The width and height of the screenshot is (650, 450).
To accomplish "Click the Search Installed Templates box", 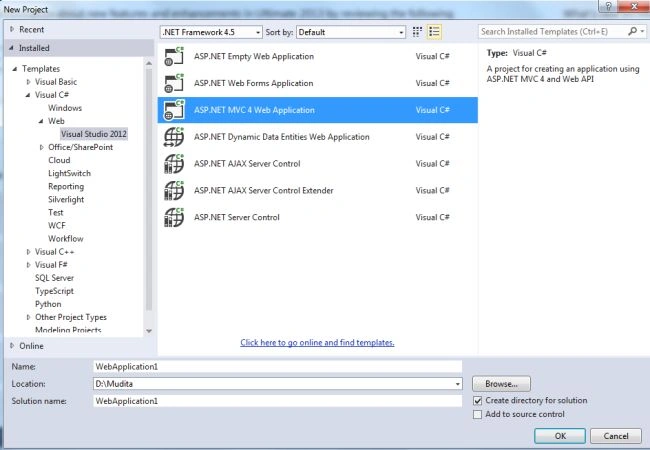I will tap(553, 31).
